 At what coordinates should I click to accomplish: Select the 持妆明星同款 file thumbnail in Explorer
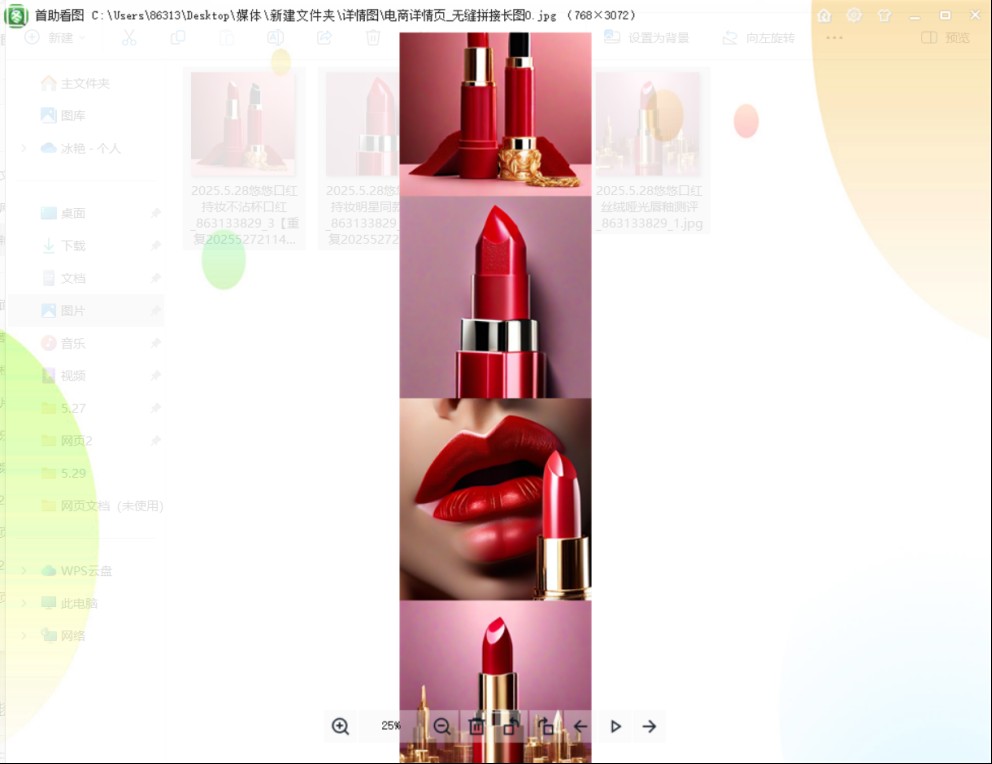[x=363, y=123]
